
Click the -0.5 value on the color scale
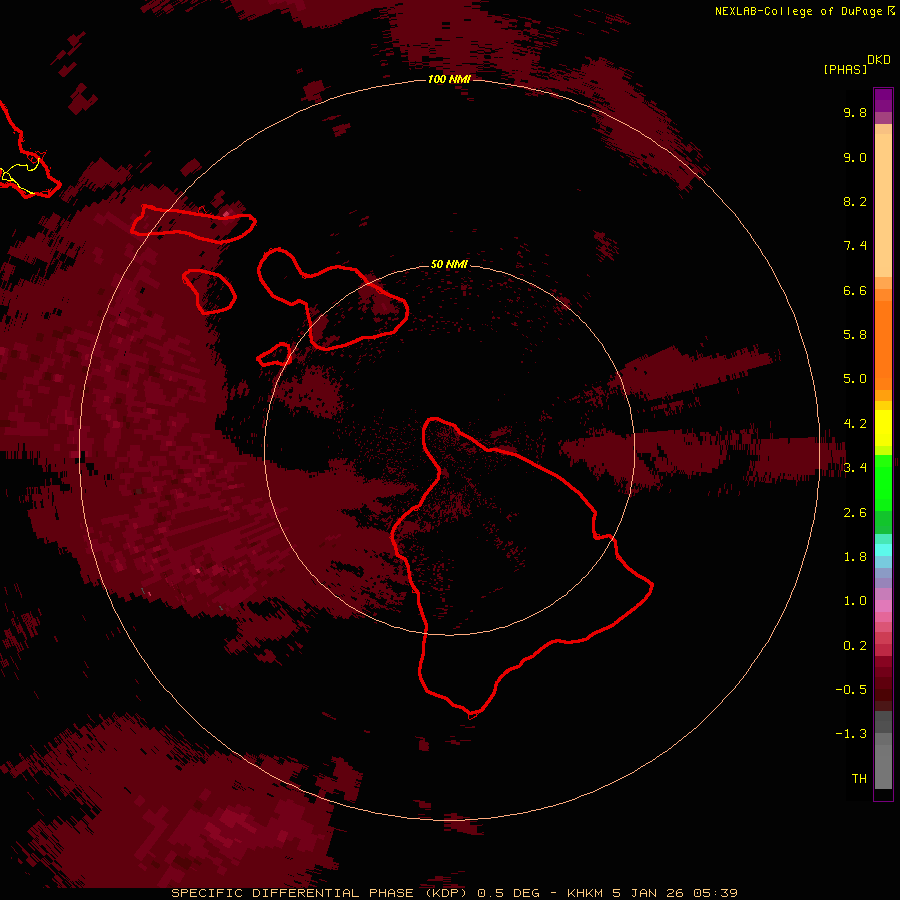tap(851, 690)
